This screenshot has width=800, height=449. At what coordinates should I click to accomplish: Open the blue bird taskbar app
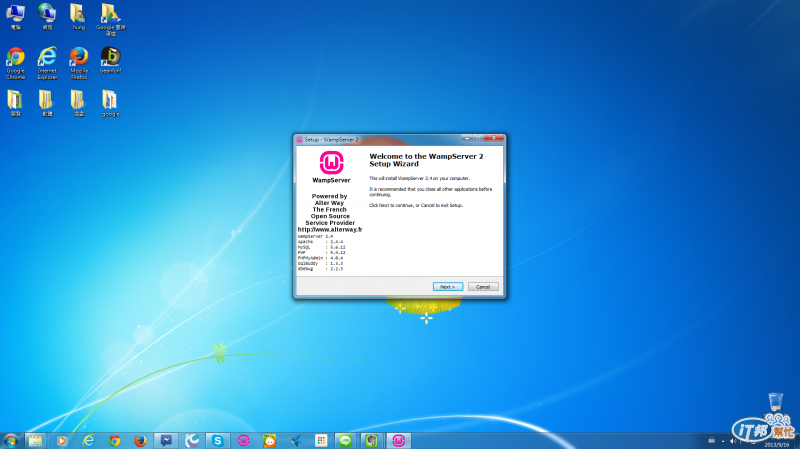pyautogui.click(x=295, y=441)
